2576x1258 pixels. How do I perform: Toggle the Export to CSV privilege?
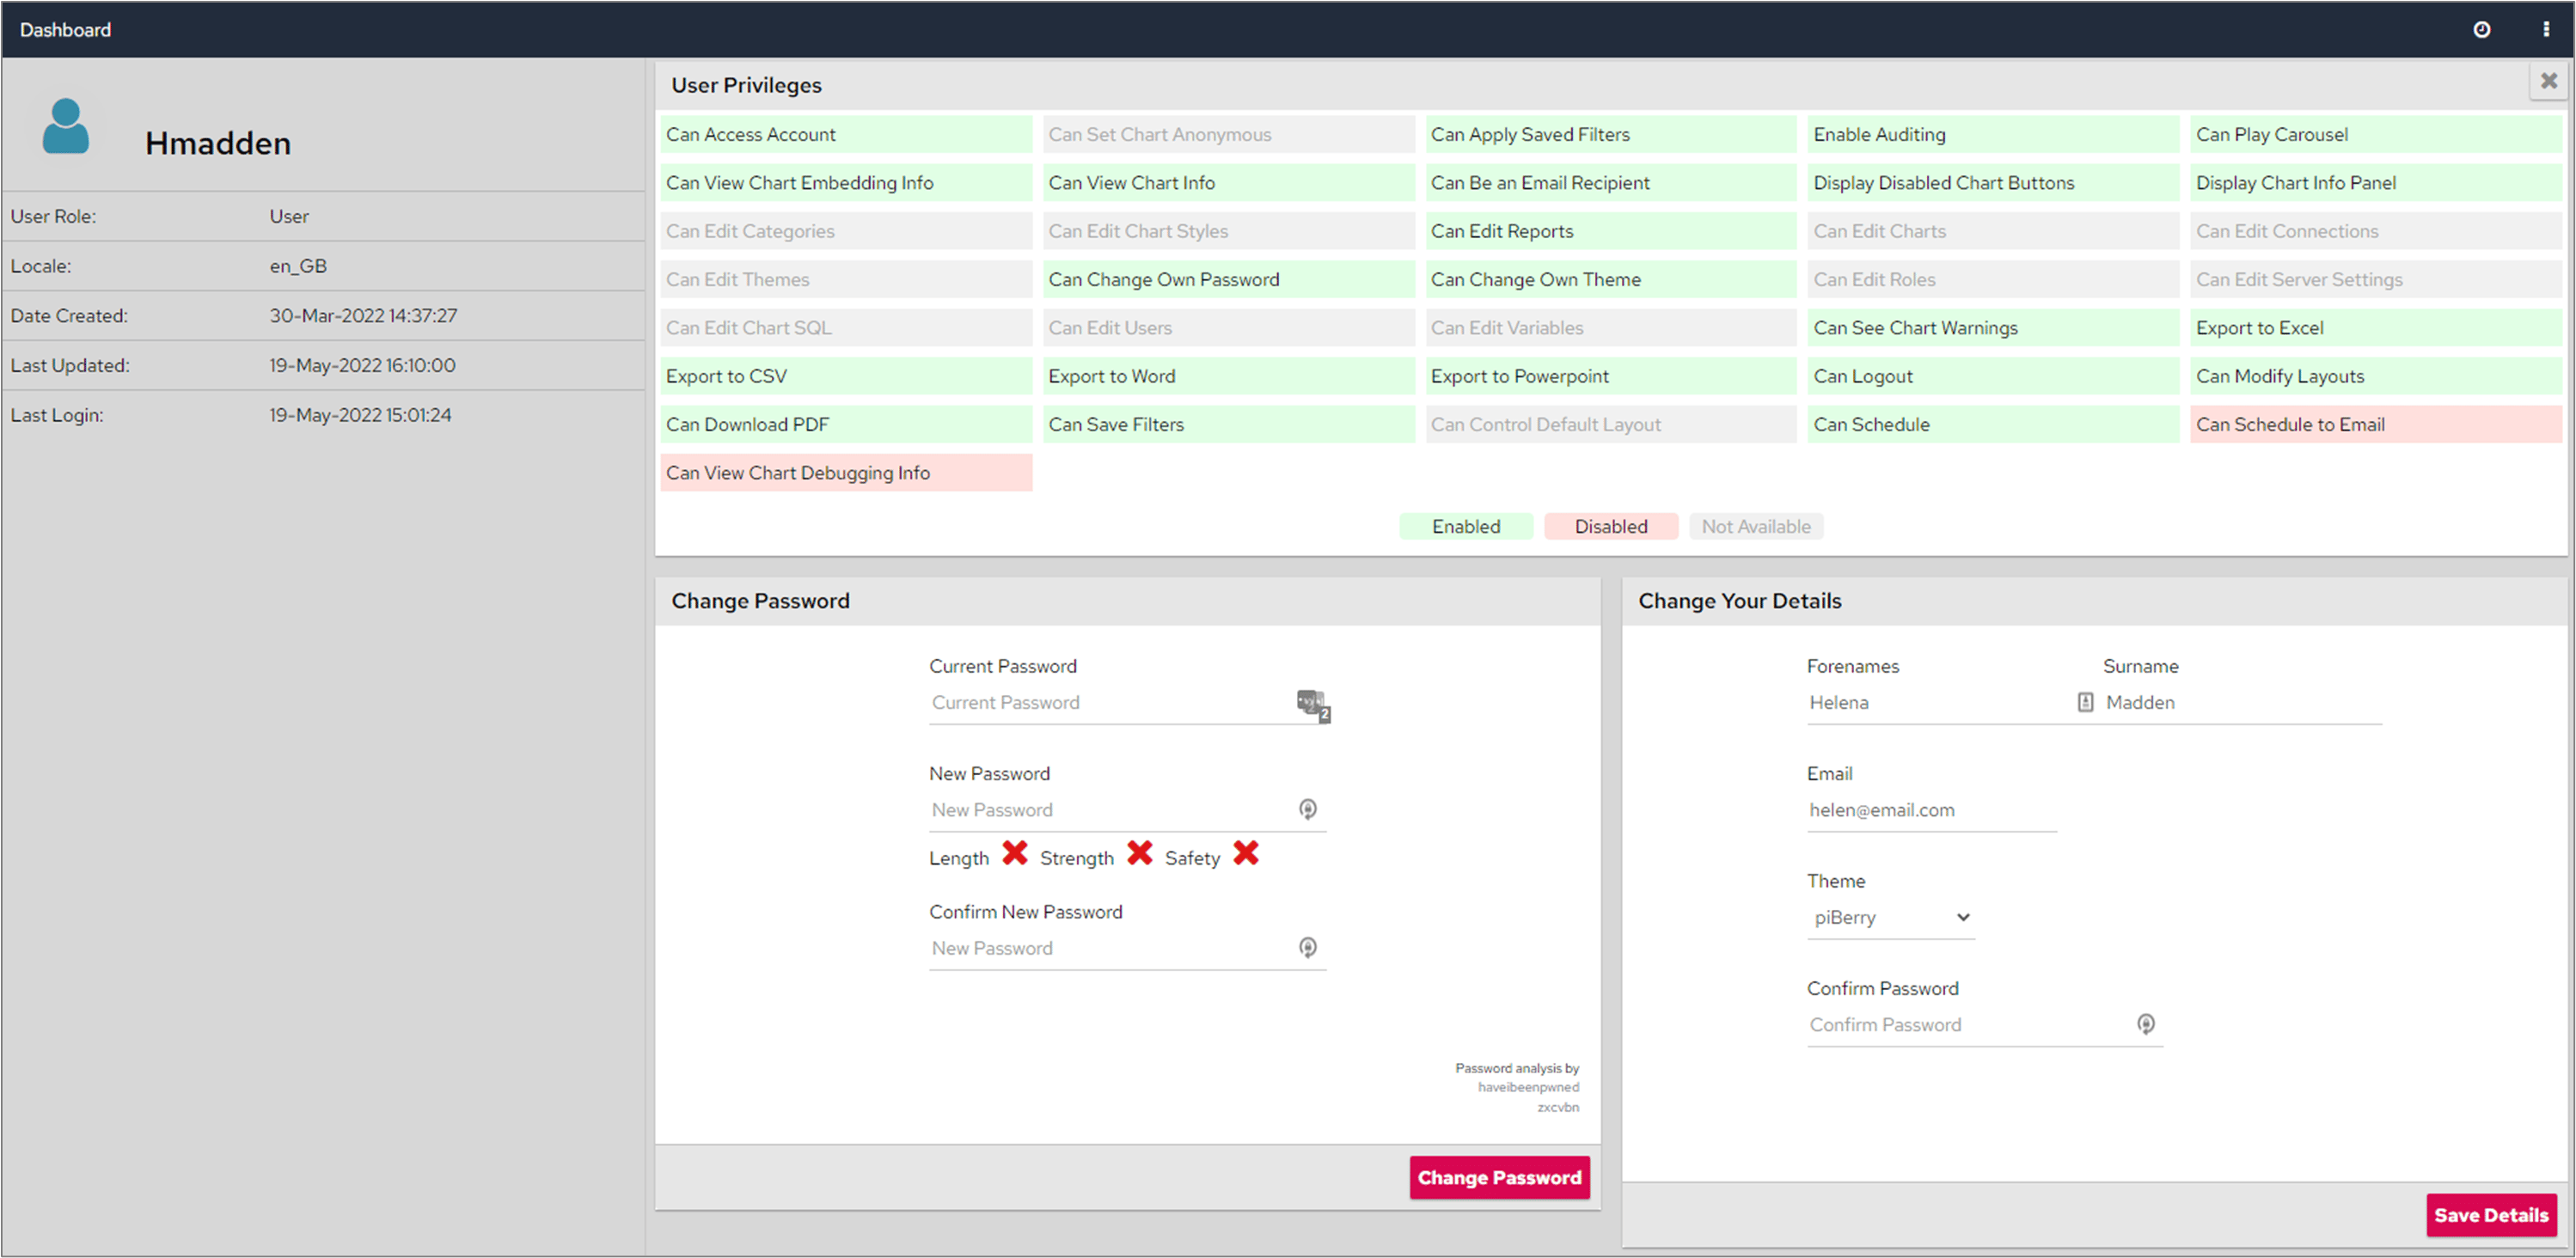click(x=846, y=376)
